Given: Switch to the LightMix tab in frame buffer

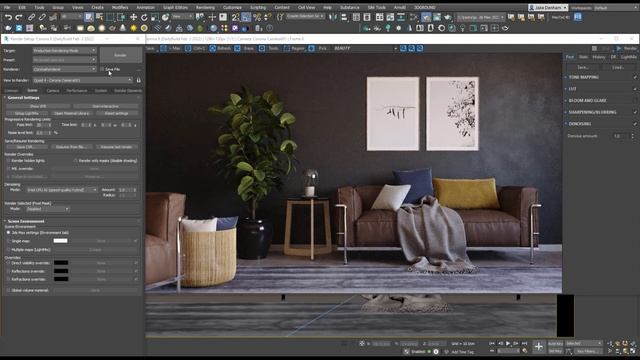Looking at the screenshot, I should click(x=629, y=57).
